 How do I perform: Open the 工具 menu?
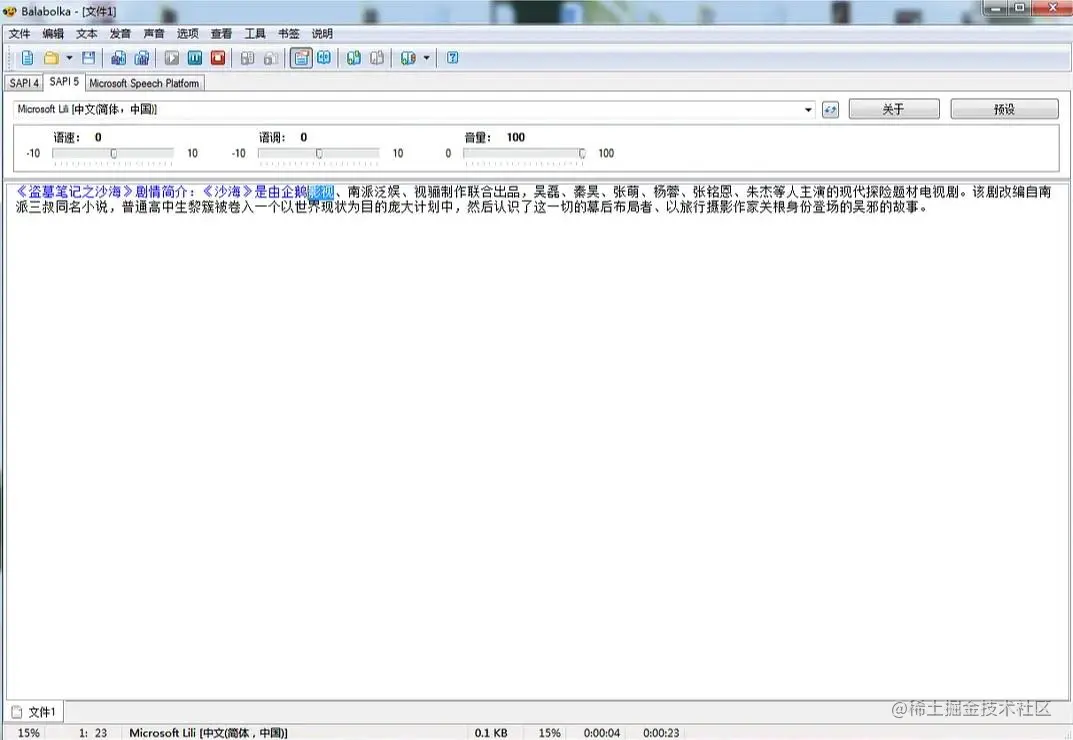255,34
